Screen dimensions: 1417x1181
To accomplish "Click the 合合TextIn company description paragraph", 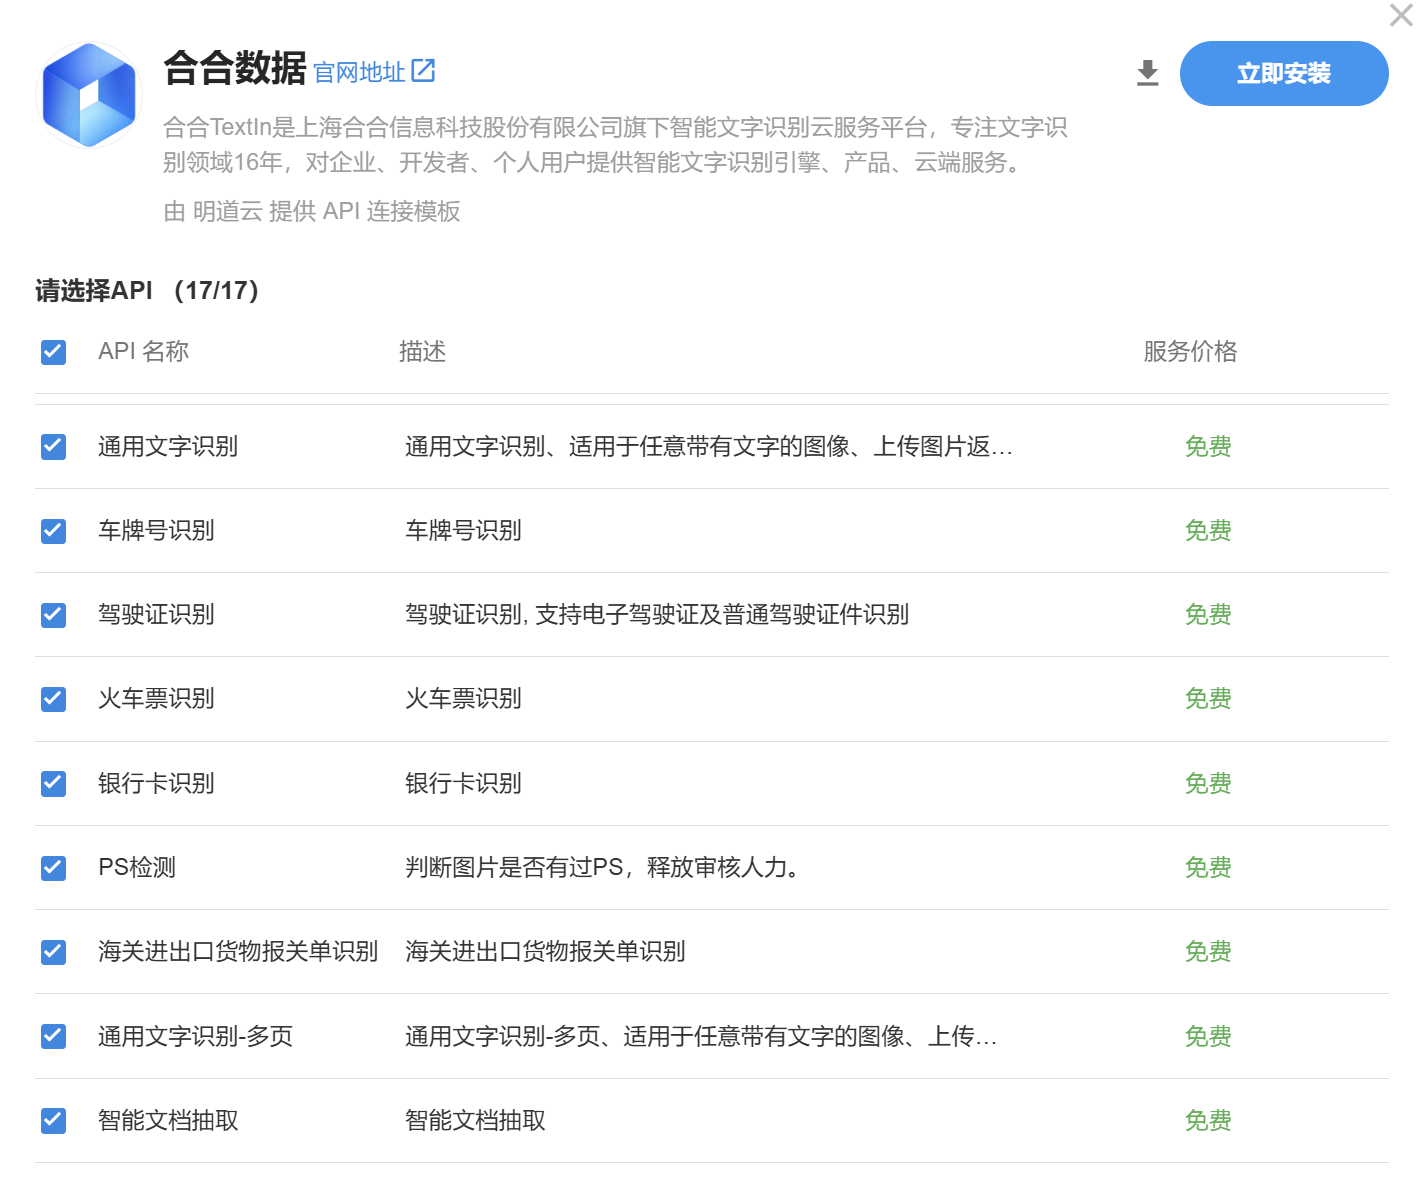I will click(x=616, y=144).
